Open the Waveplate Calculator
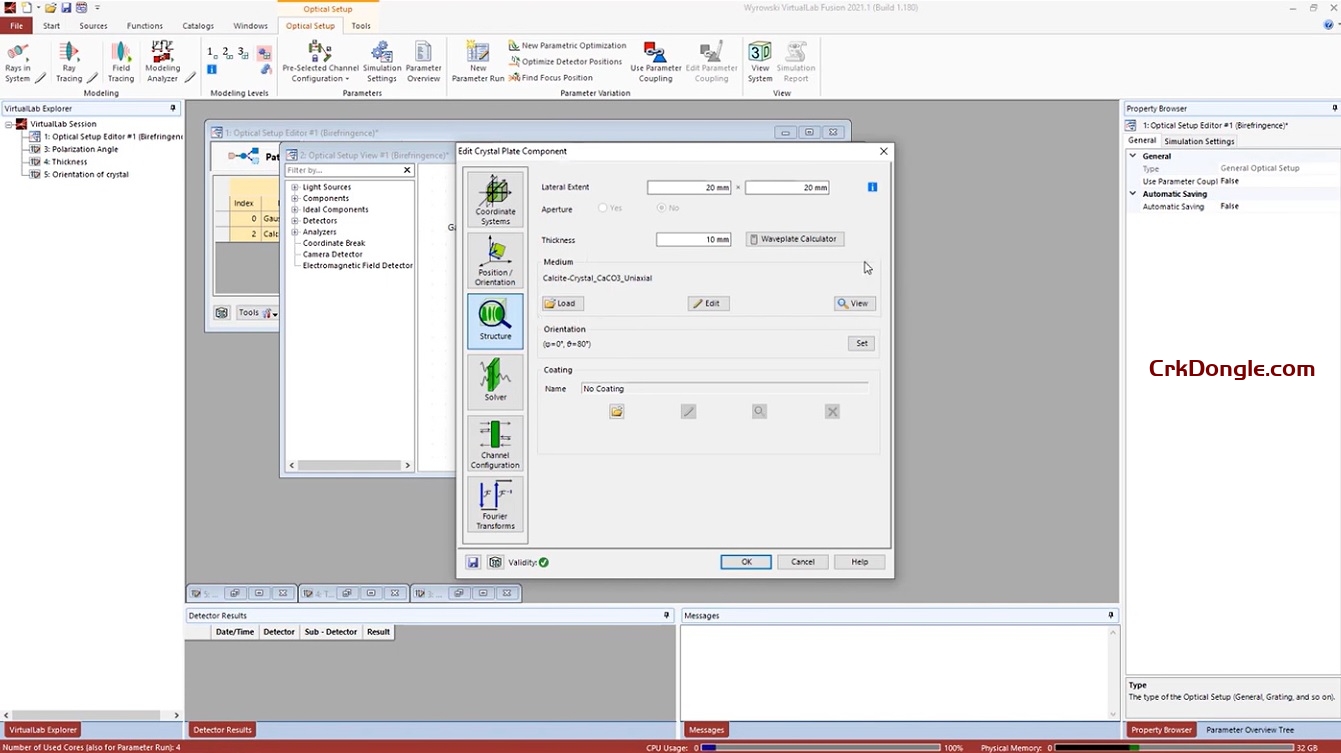The image size is (1341, 753). tap(794, 239)
